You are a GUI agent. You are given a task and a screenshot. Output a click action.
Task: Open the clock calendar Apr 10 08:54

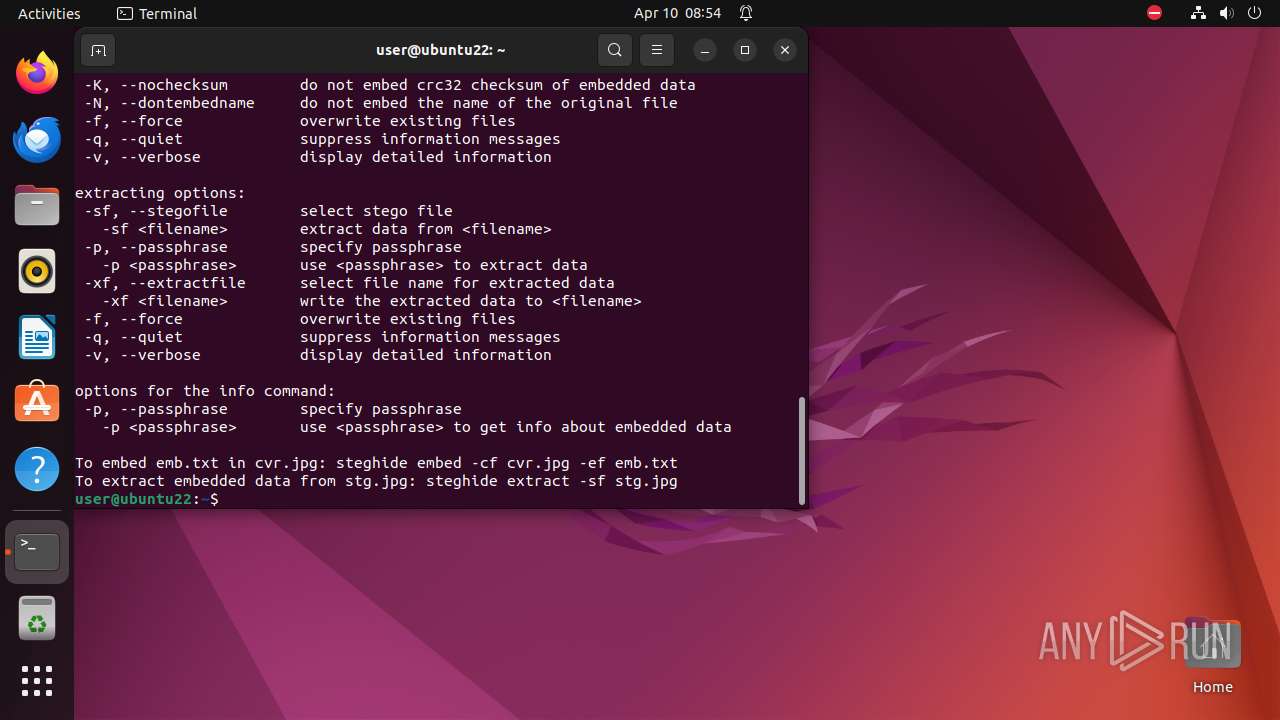[x=677, y=13]
